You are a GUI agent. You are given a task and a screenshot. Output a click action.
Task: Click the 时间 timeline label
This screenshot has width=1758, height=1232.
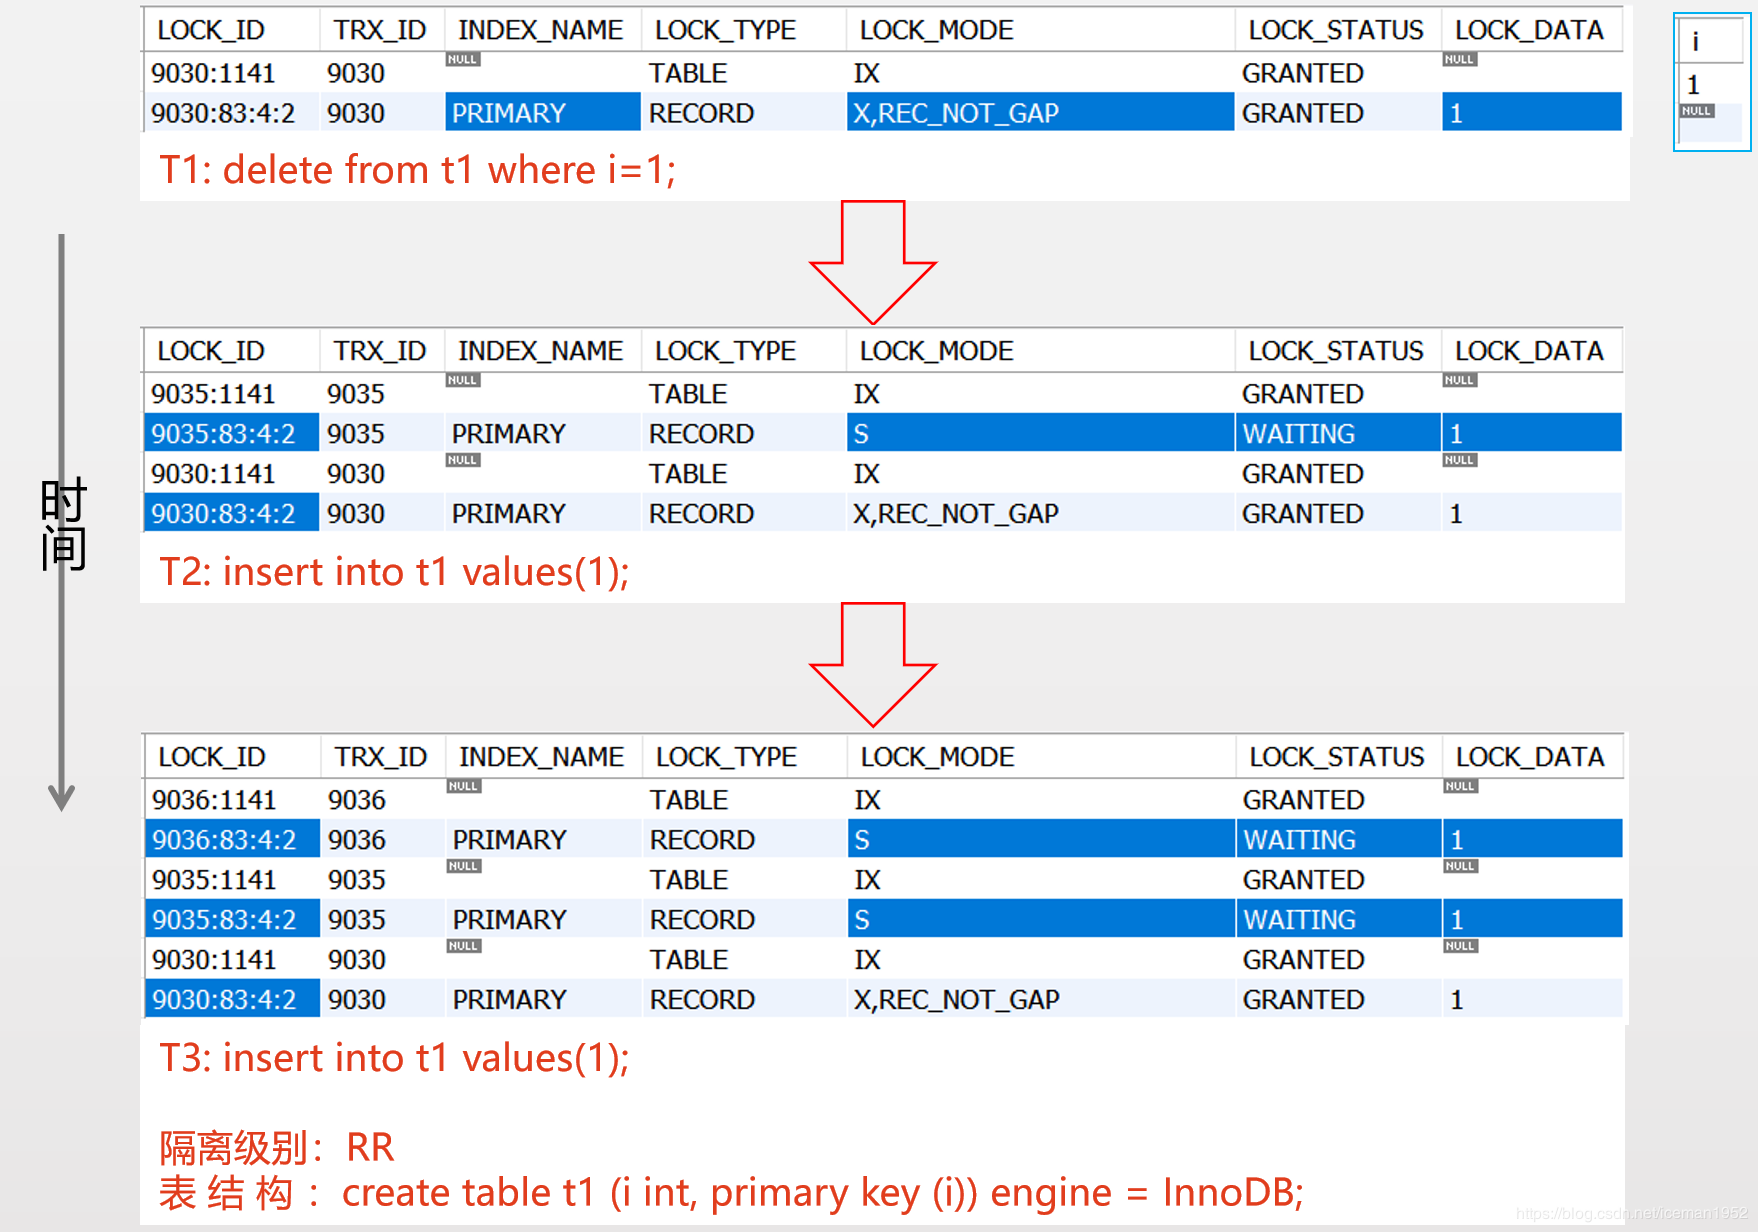[63, 524]
